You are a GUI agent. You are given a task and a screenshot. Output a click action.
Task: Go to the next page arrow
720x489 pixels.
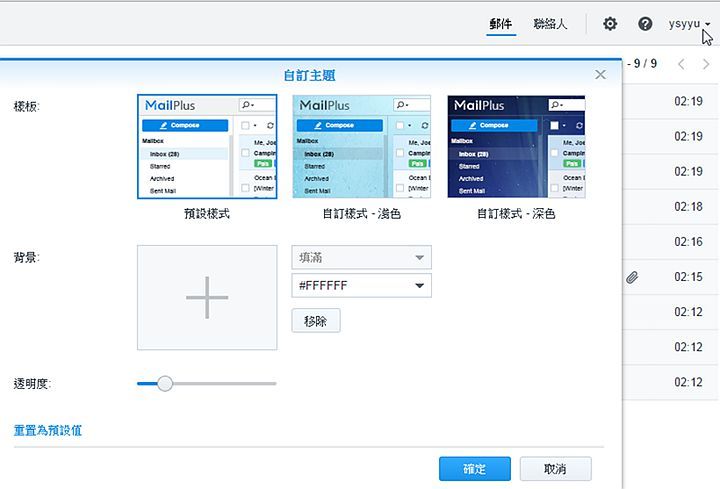pos(707,64)
